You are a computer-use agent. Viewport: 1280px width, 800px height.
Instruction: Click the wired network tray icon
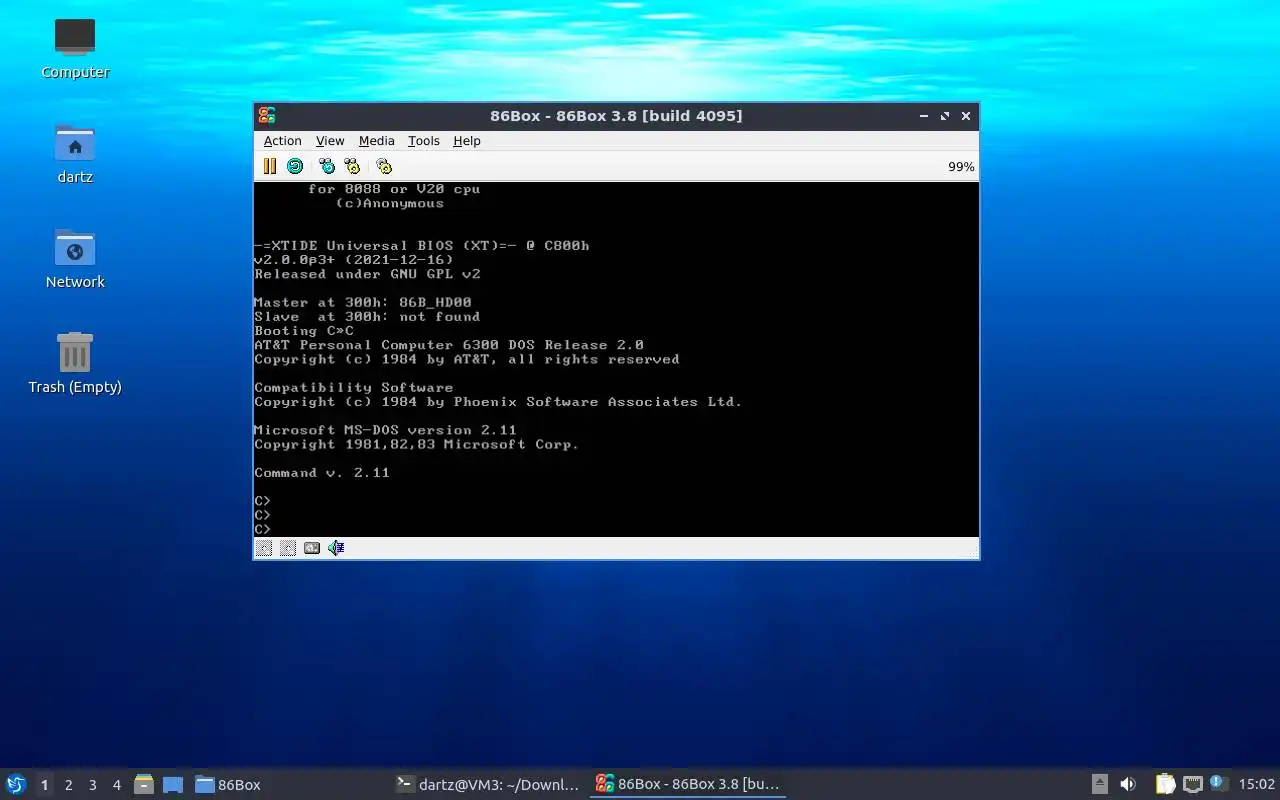point(1192,785)
